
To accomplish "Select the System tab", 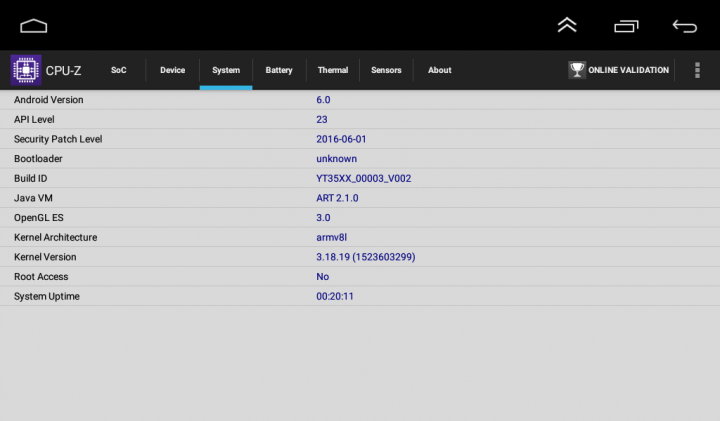I will coord(226,70).
